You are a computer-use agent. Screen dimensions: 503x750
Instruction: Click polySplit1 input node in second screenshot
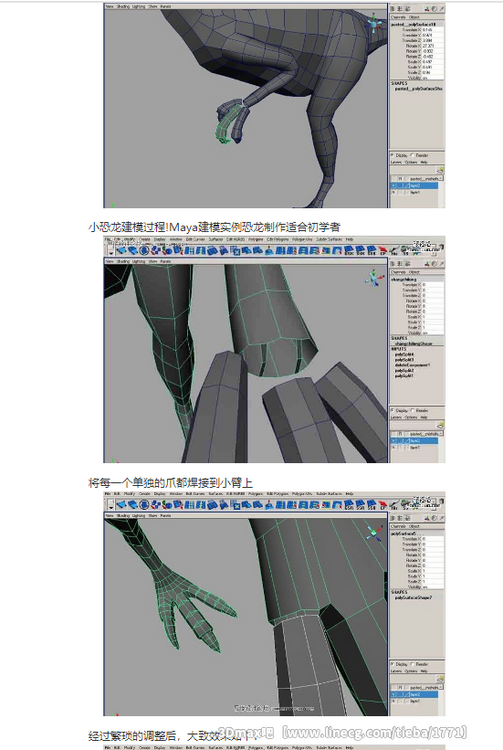click(404, 375)
